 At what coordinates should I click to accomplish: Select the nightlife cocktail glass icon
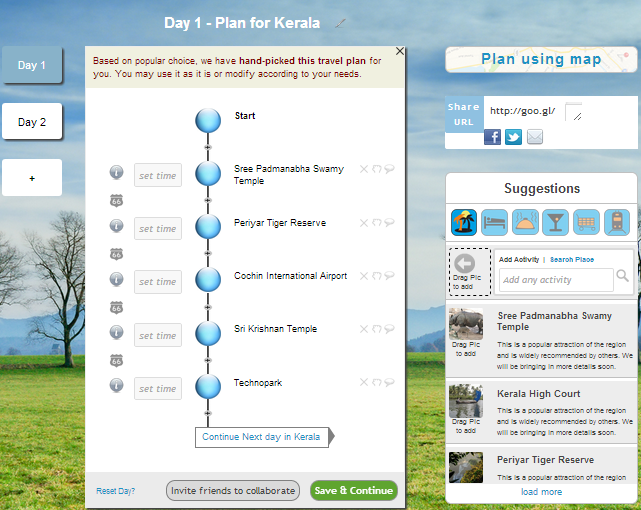point(555,222)
